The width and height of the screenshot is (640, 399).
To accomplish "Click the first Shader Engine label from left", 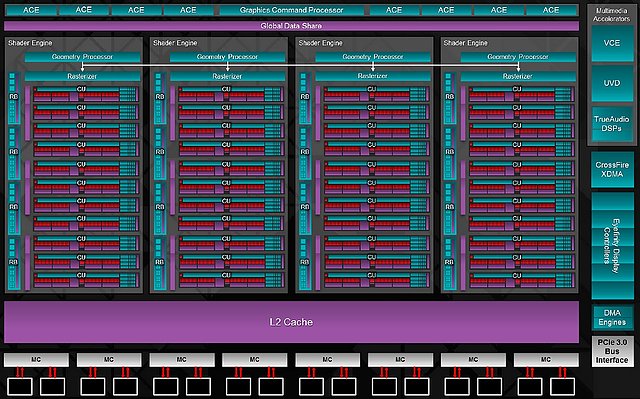I will (30, 43).
